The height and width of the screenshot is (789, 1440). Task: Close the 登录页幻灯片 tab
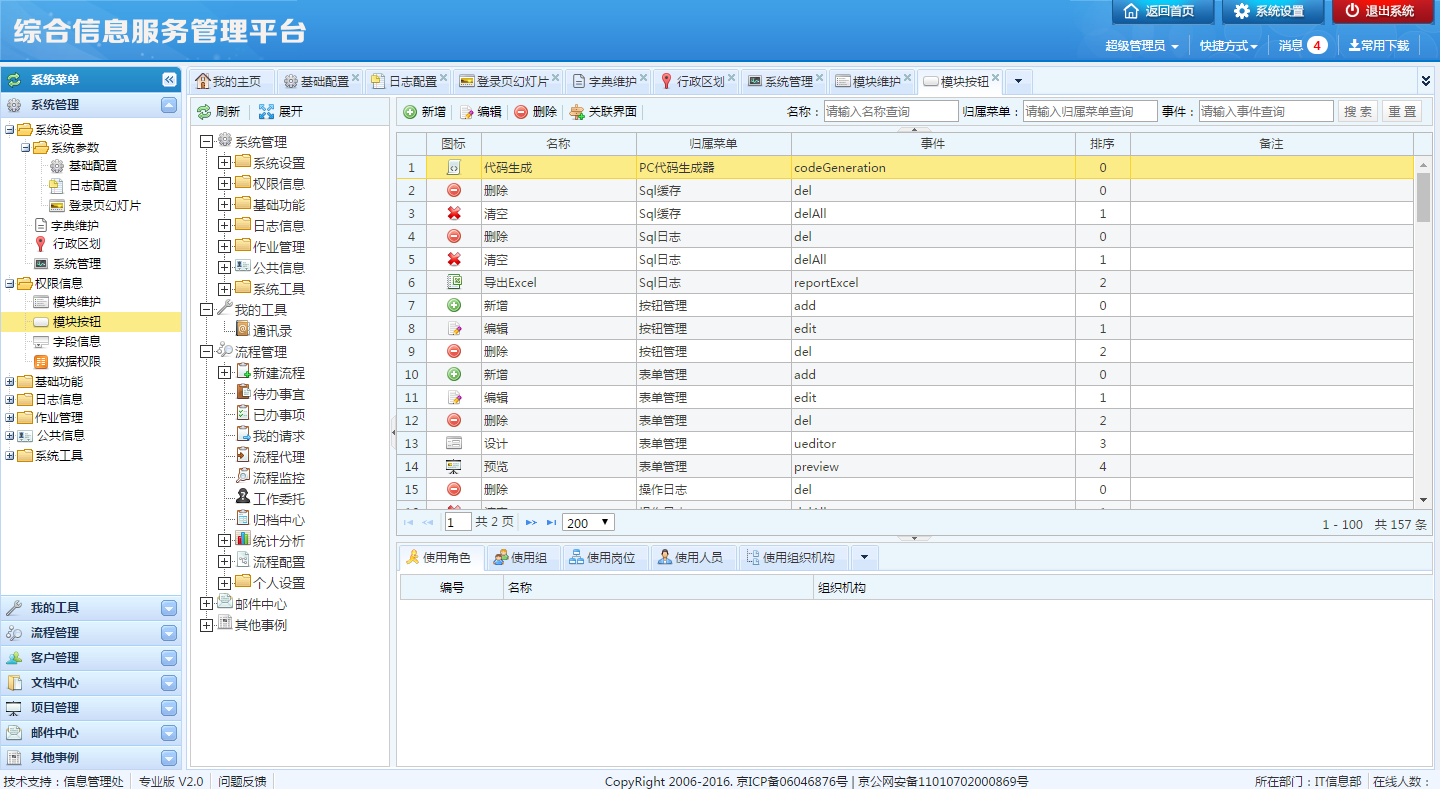556,77
